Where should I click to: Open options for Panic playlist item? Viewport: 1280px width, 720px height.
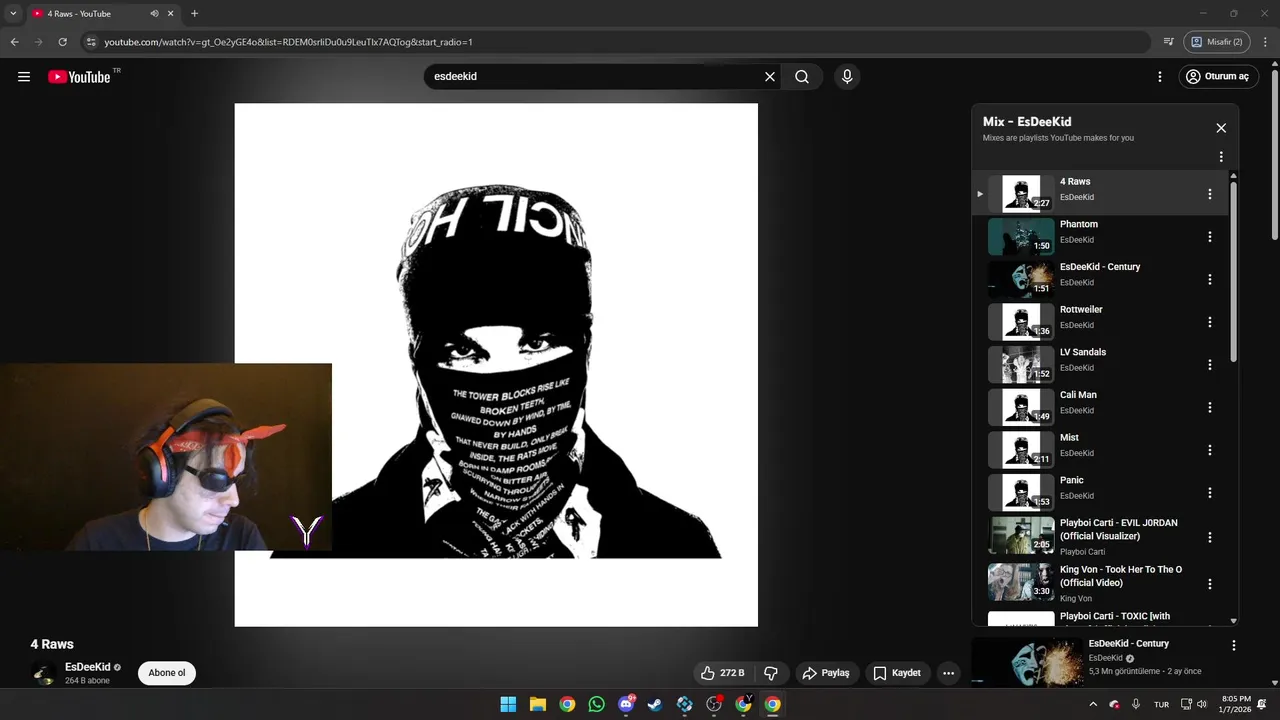click(1210, 493)
